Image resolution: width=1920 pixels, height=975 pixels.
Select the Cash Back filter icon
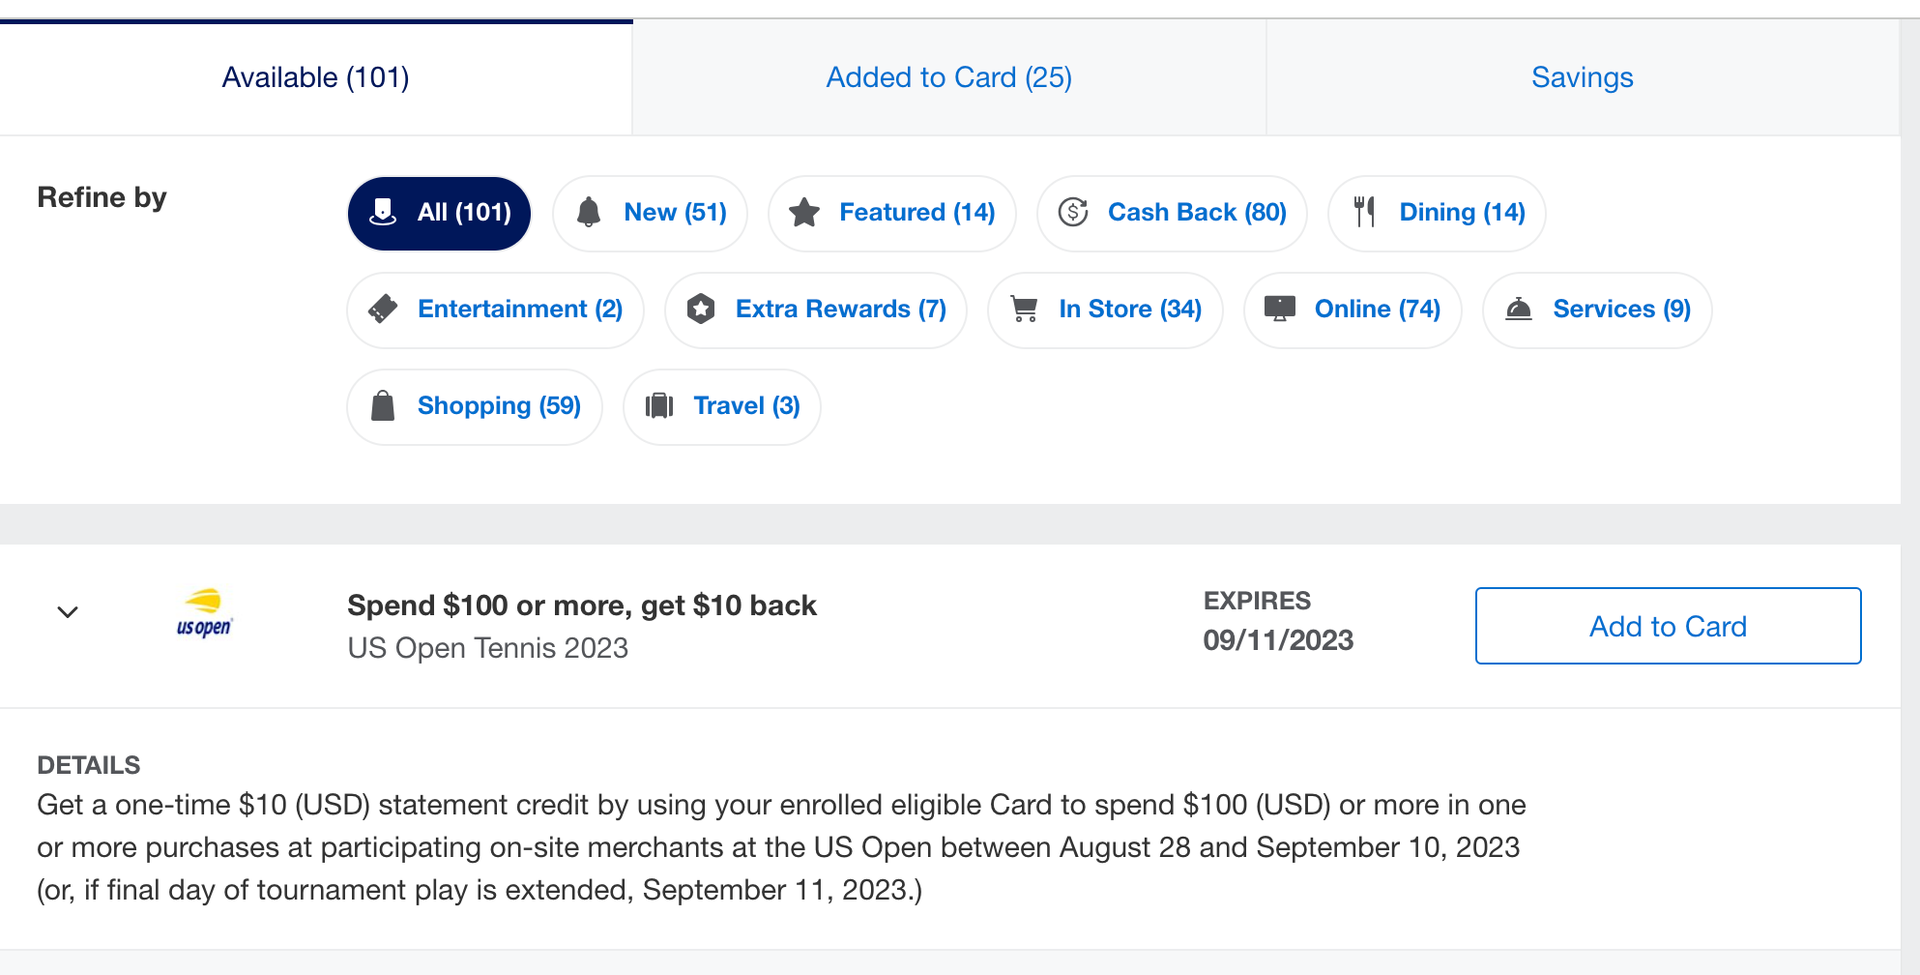(x=1073, y=212)
